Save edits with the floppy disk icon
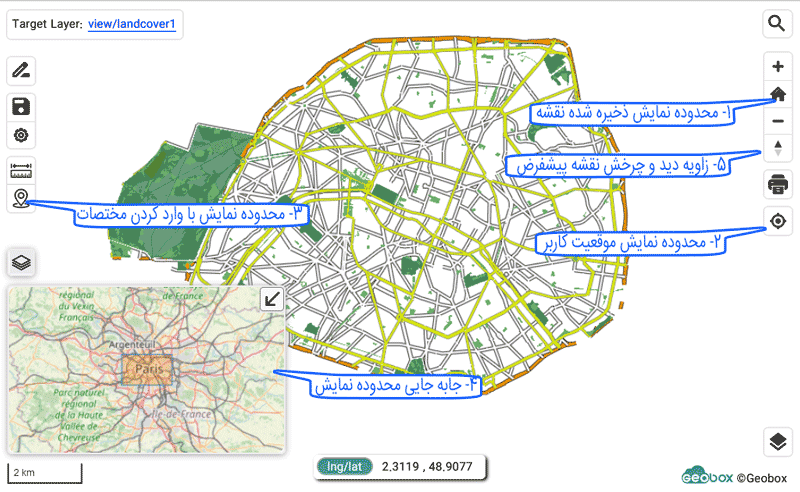The width and height of the screenshot is (800, 492). 21,106
